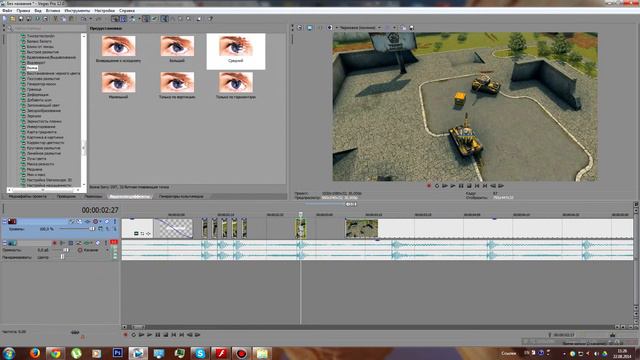
Task: Toggle Enable Snapping in main toolbar
Action: pyautogui.click(x=115, y=19)
